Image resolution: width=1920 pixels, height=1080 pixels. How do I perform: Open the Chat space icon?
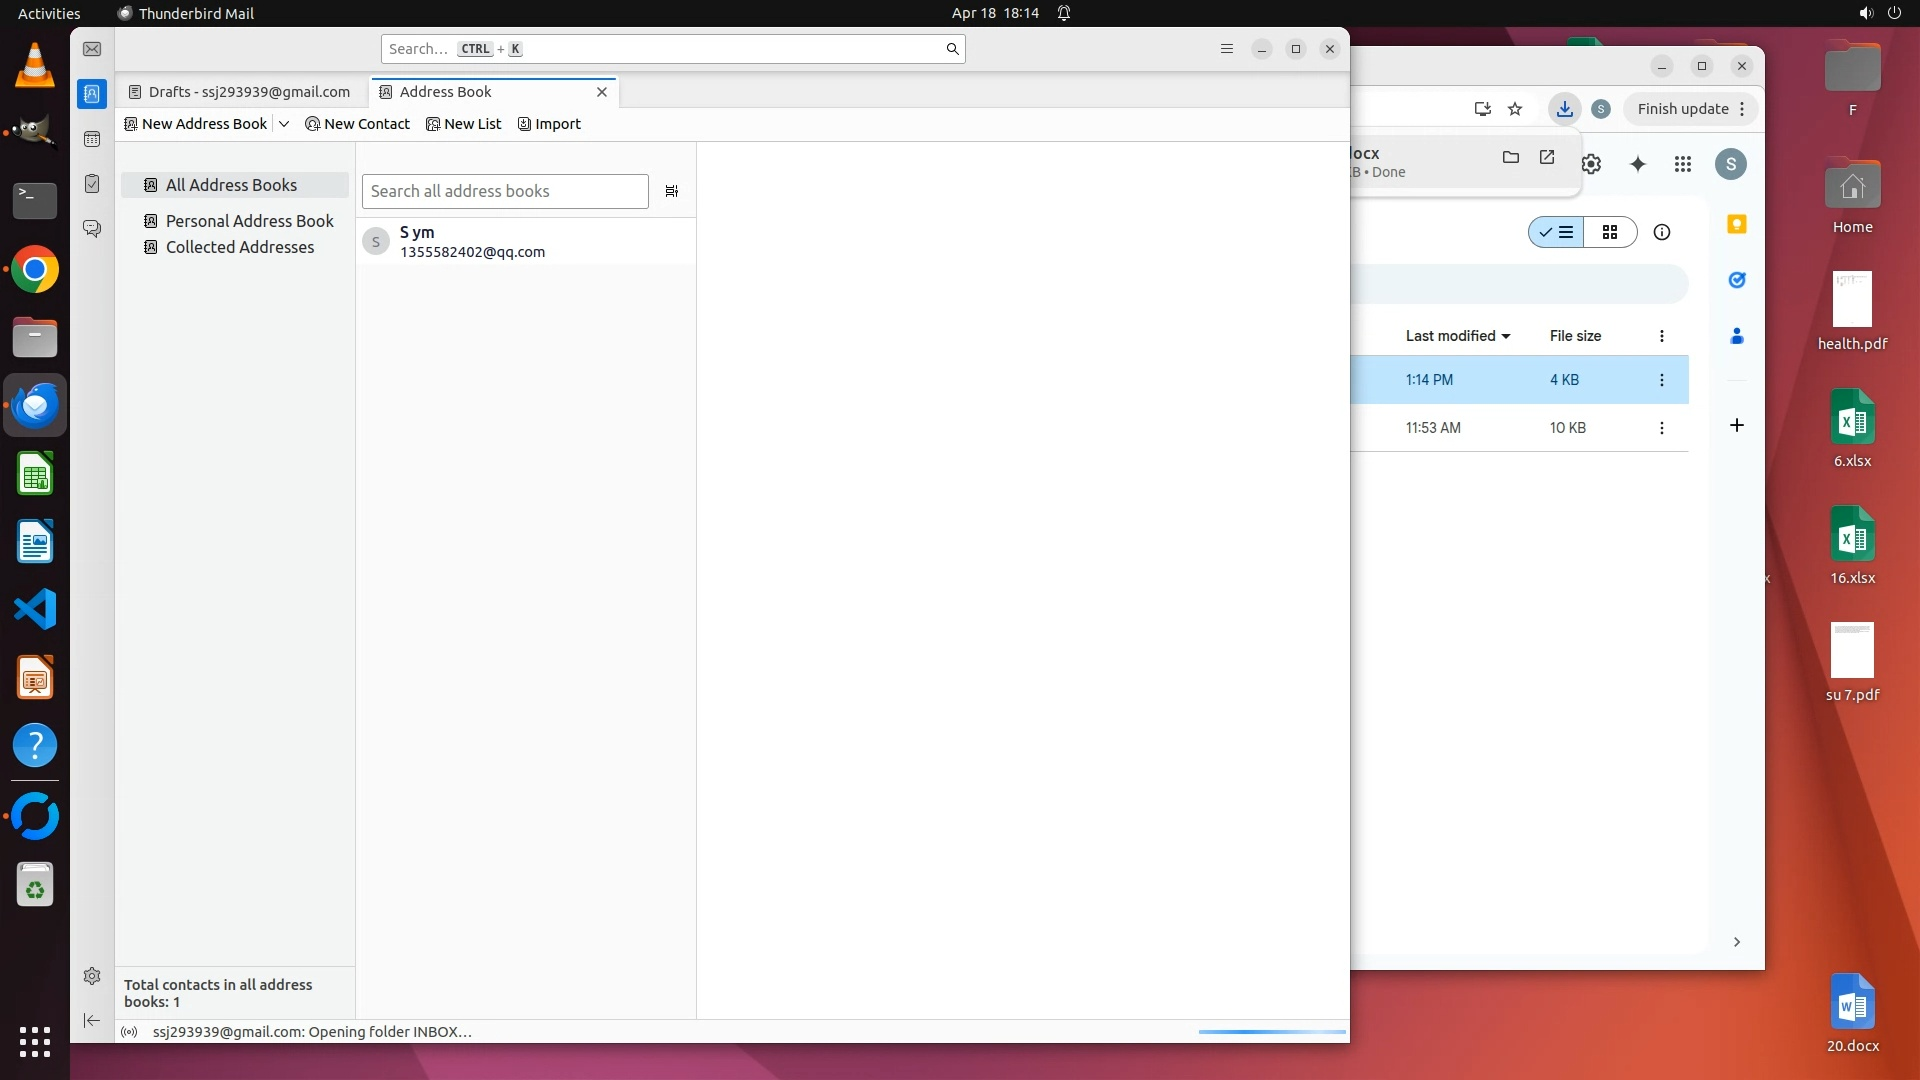tap(92, 229)
